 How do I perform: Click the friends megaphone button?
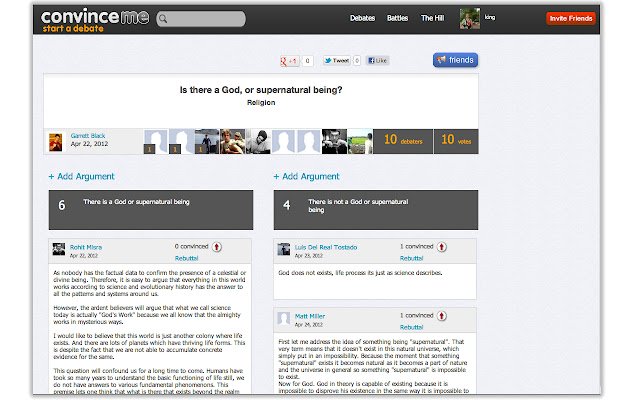point(455,60)
